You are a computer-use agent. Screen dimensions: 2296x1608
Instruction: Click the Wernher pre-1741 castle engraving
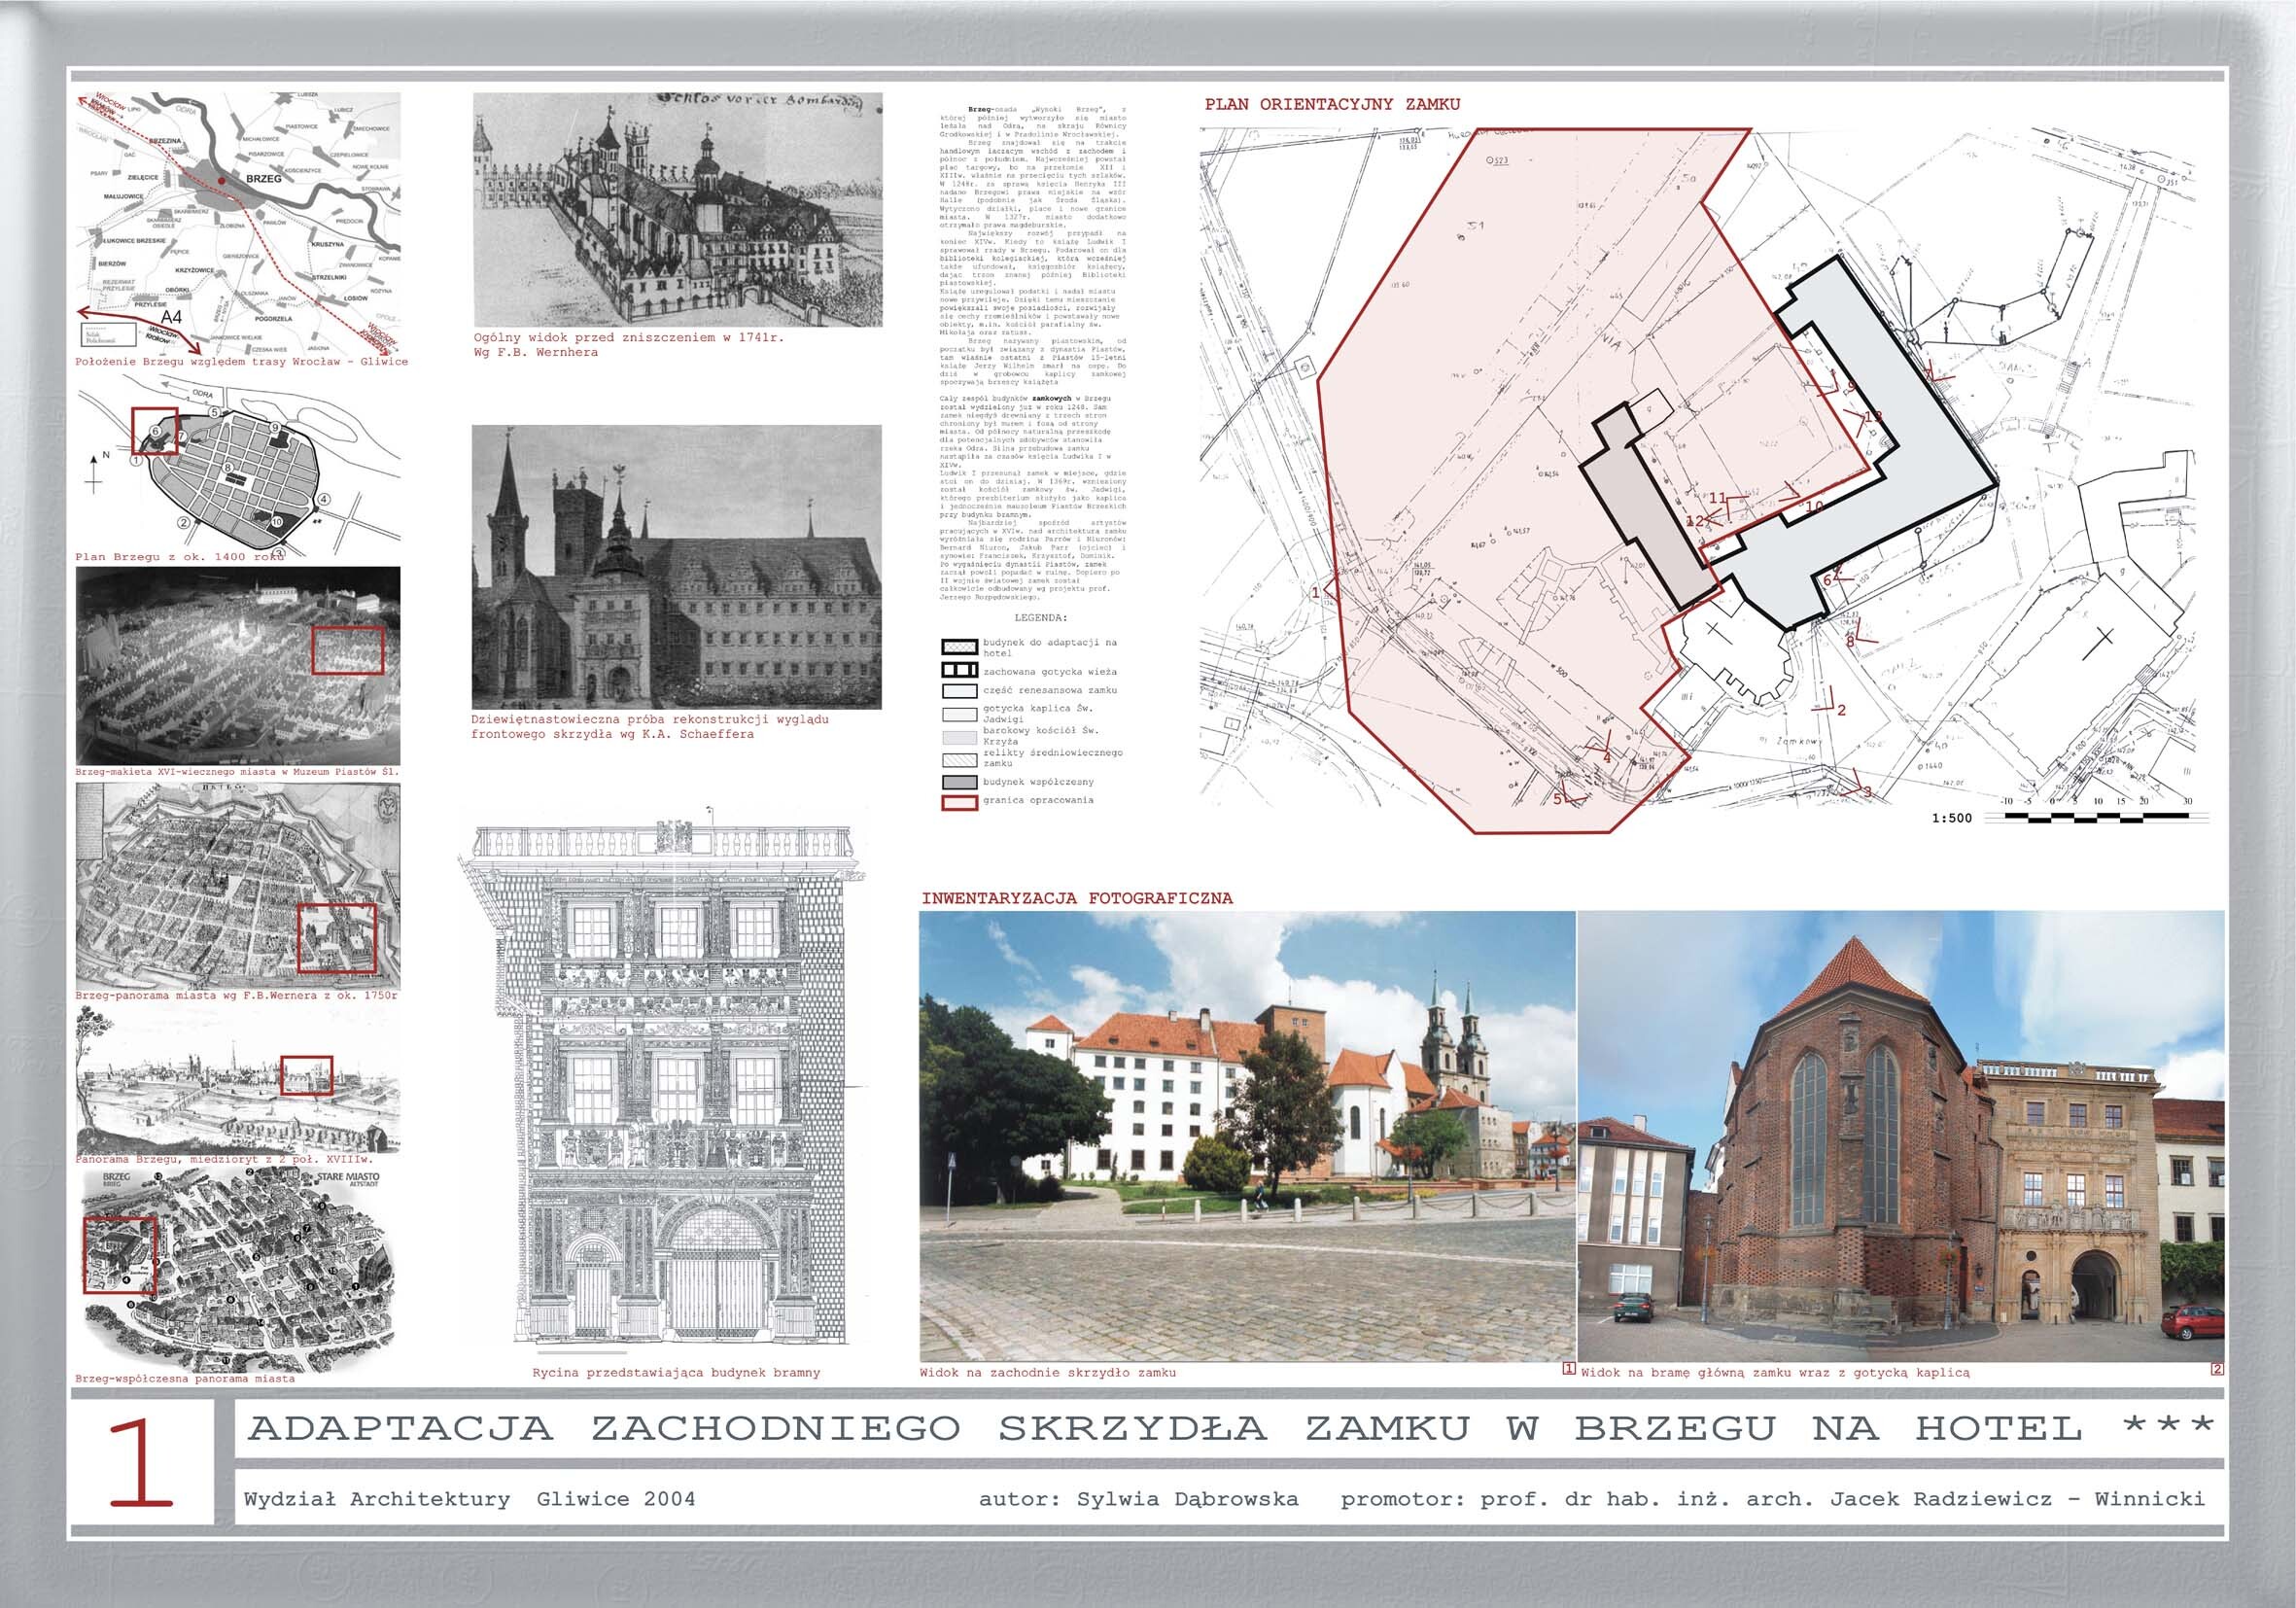[677, 209]
